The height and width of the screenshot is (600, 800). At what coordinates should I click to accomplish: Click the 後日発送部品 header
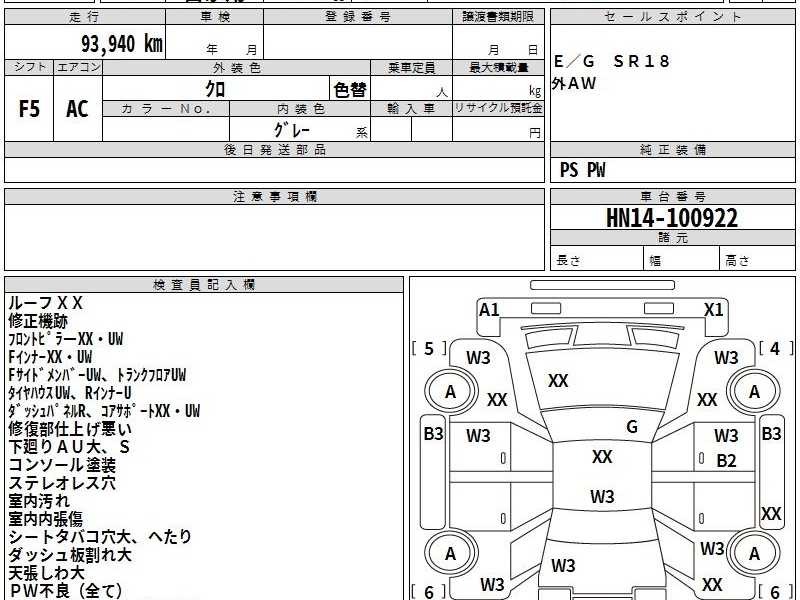274,149
